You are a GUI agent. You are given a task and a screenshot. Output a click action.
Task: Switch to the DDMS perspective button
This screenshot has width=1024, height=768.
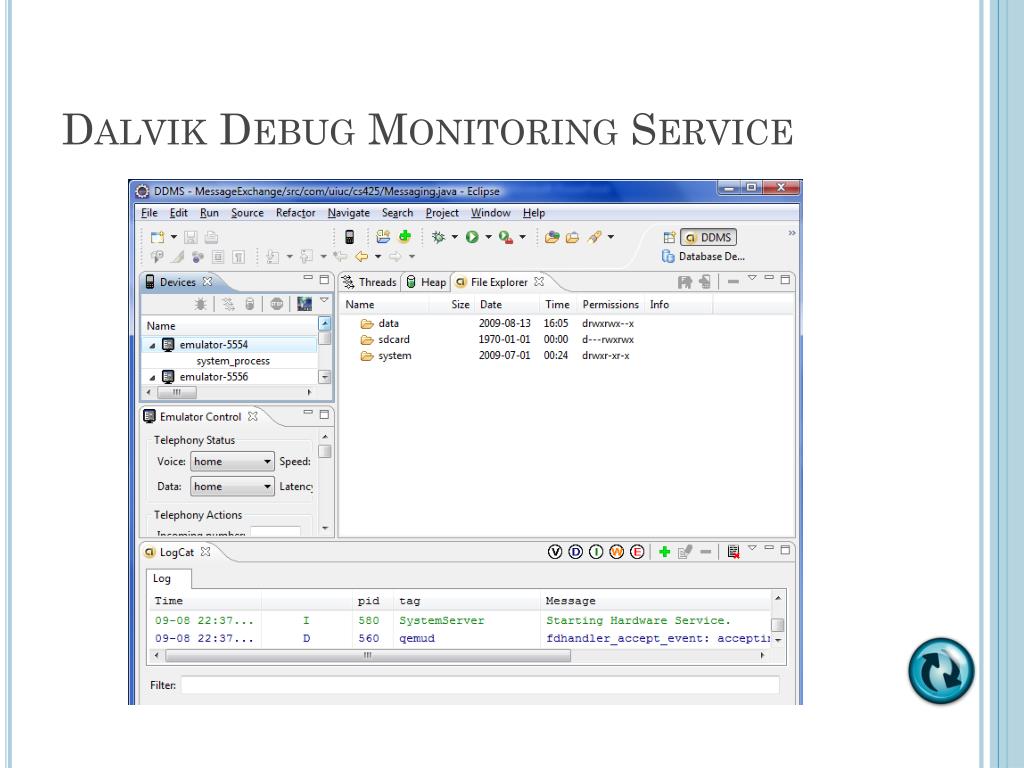pyautogui.click(x=709, y=237)
